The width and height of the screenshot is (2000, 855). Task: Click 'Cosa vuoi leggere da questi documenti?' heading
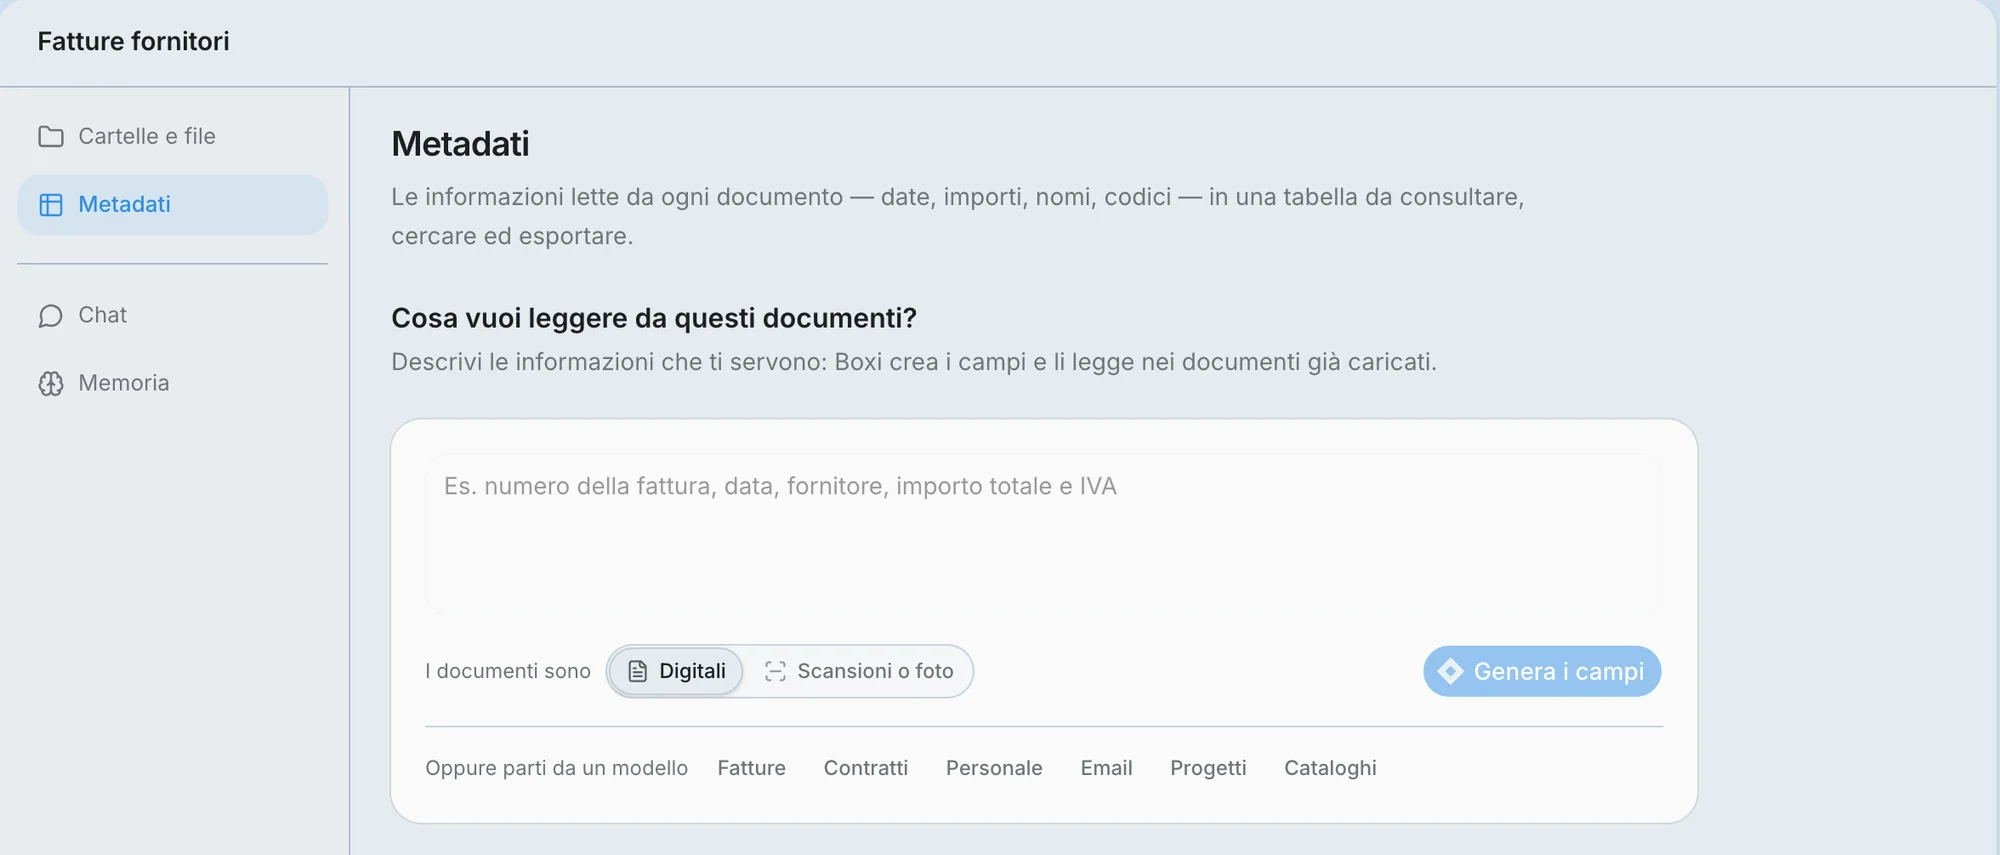tap(654, 318)
